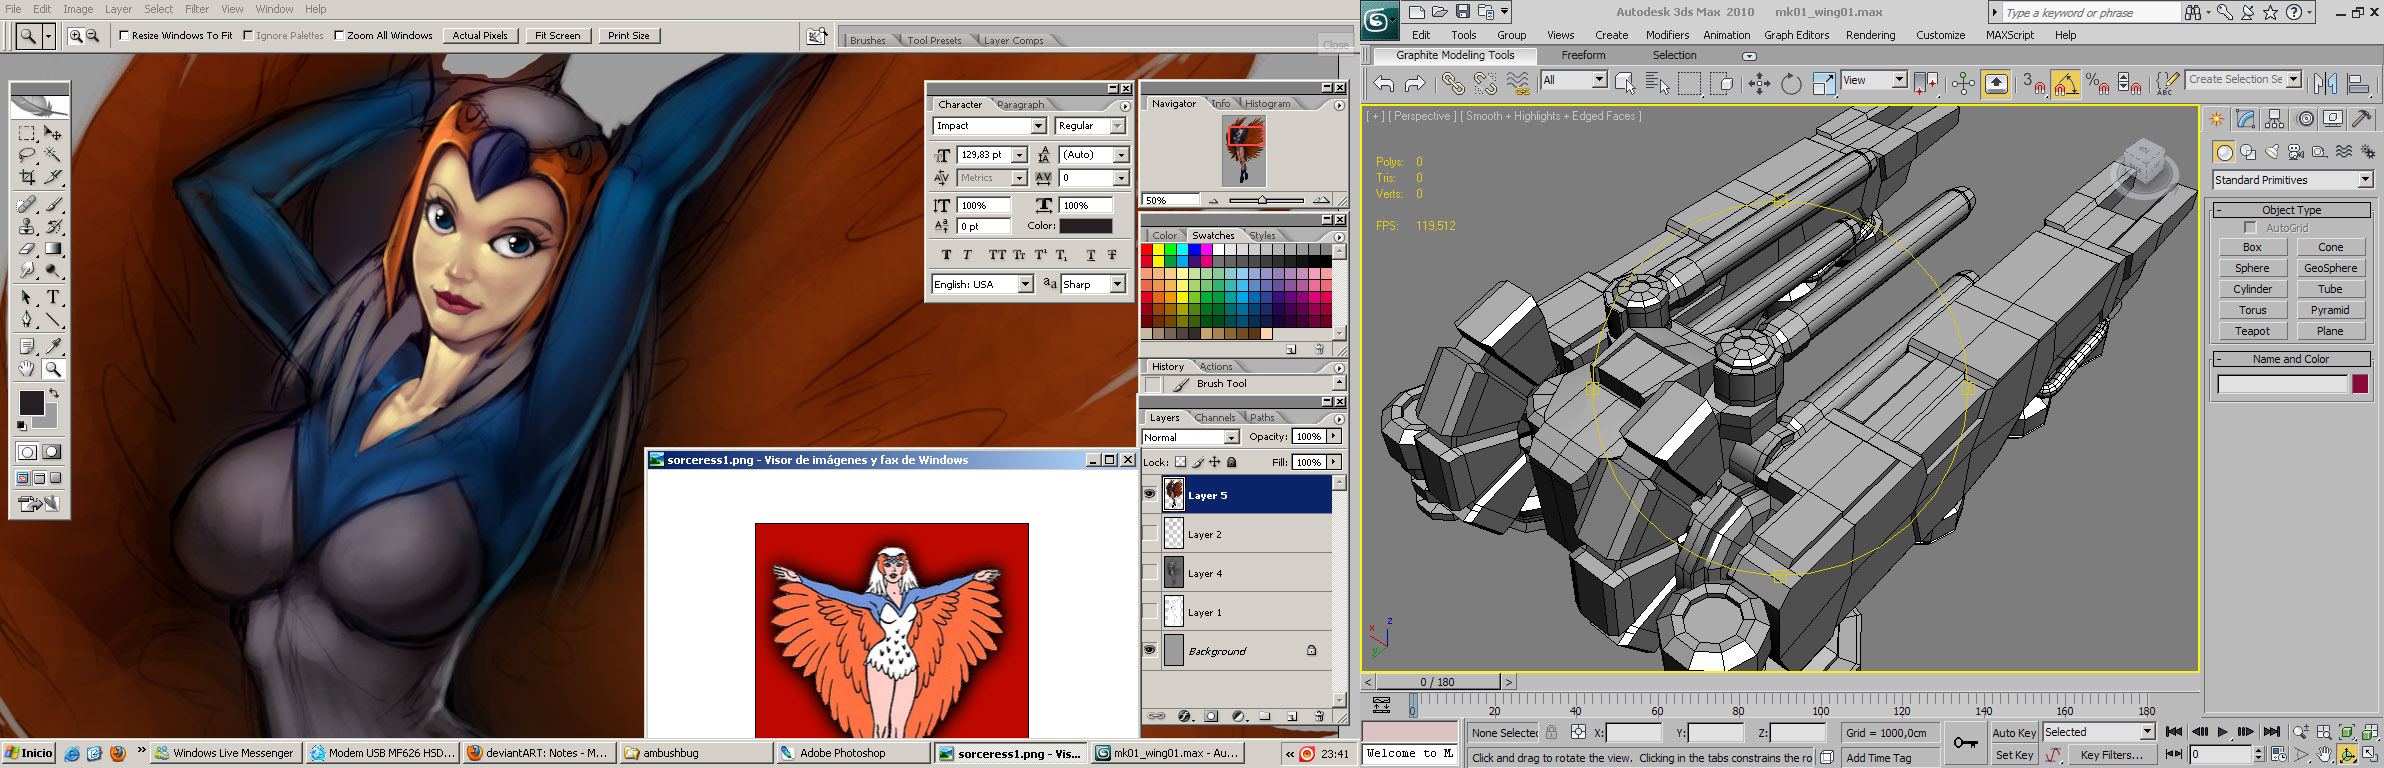Image resolution: width=2384 pixels, height=768 pixels.
Task: Click the Photoshop foreground color swatch
Action: 31,403
